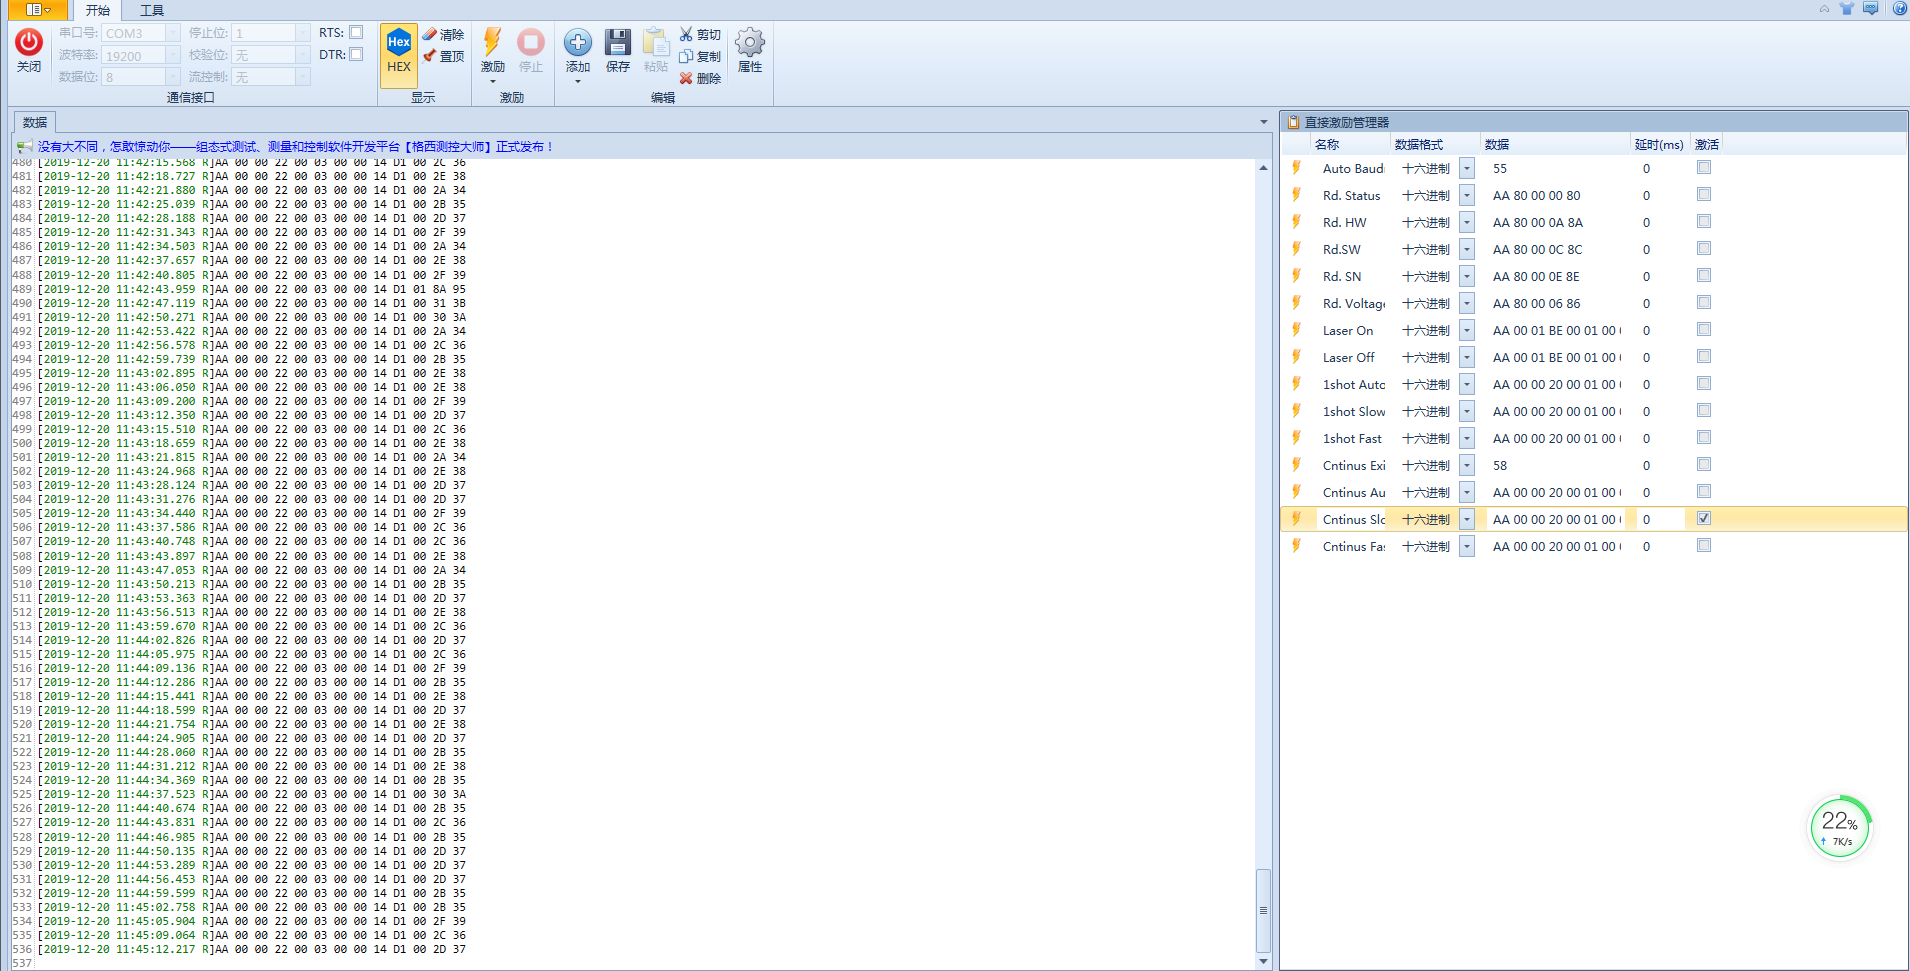This screenshot has height=971, width=1910.
Task: Click the help icon at top right
Action: click(1899, 9)
